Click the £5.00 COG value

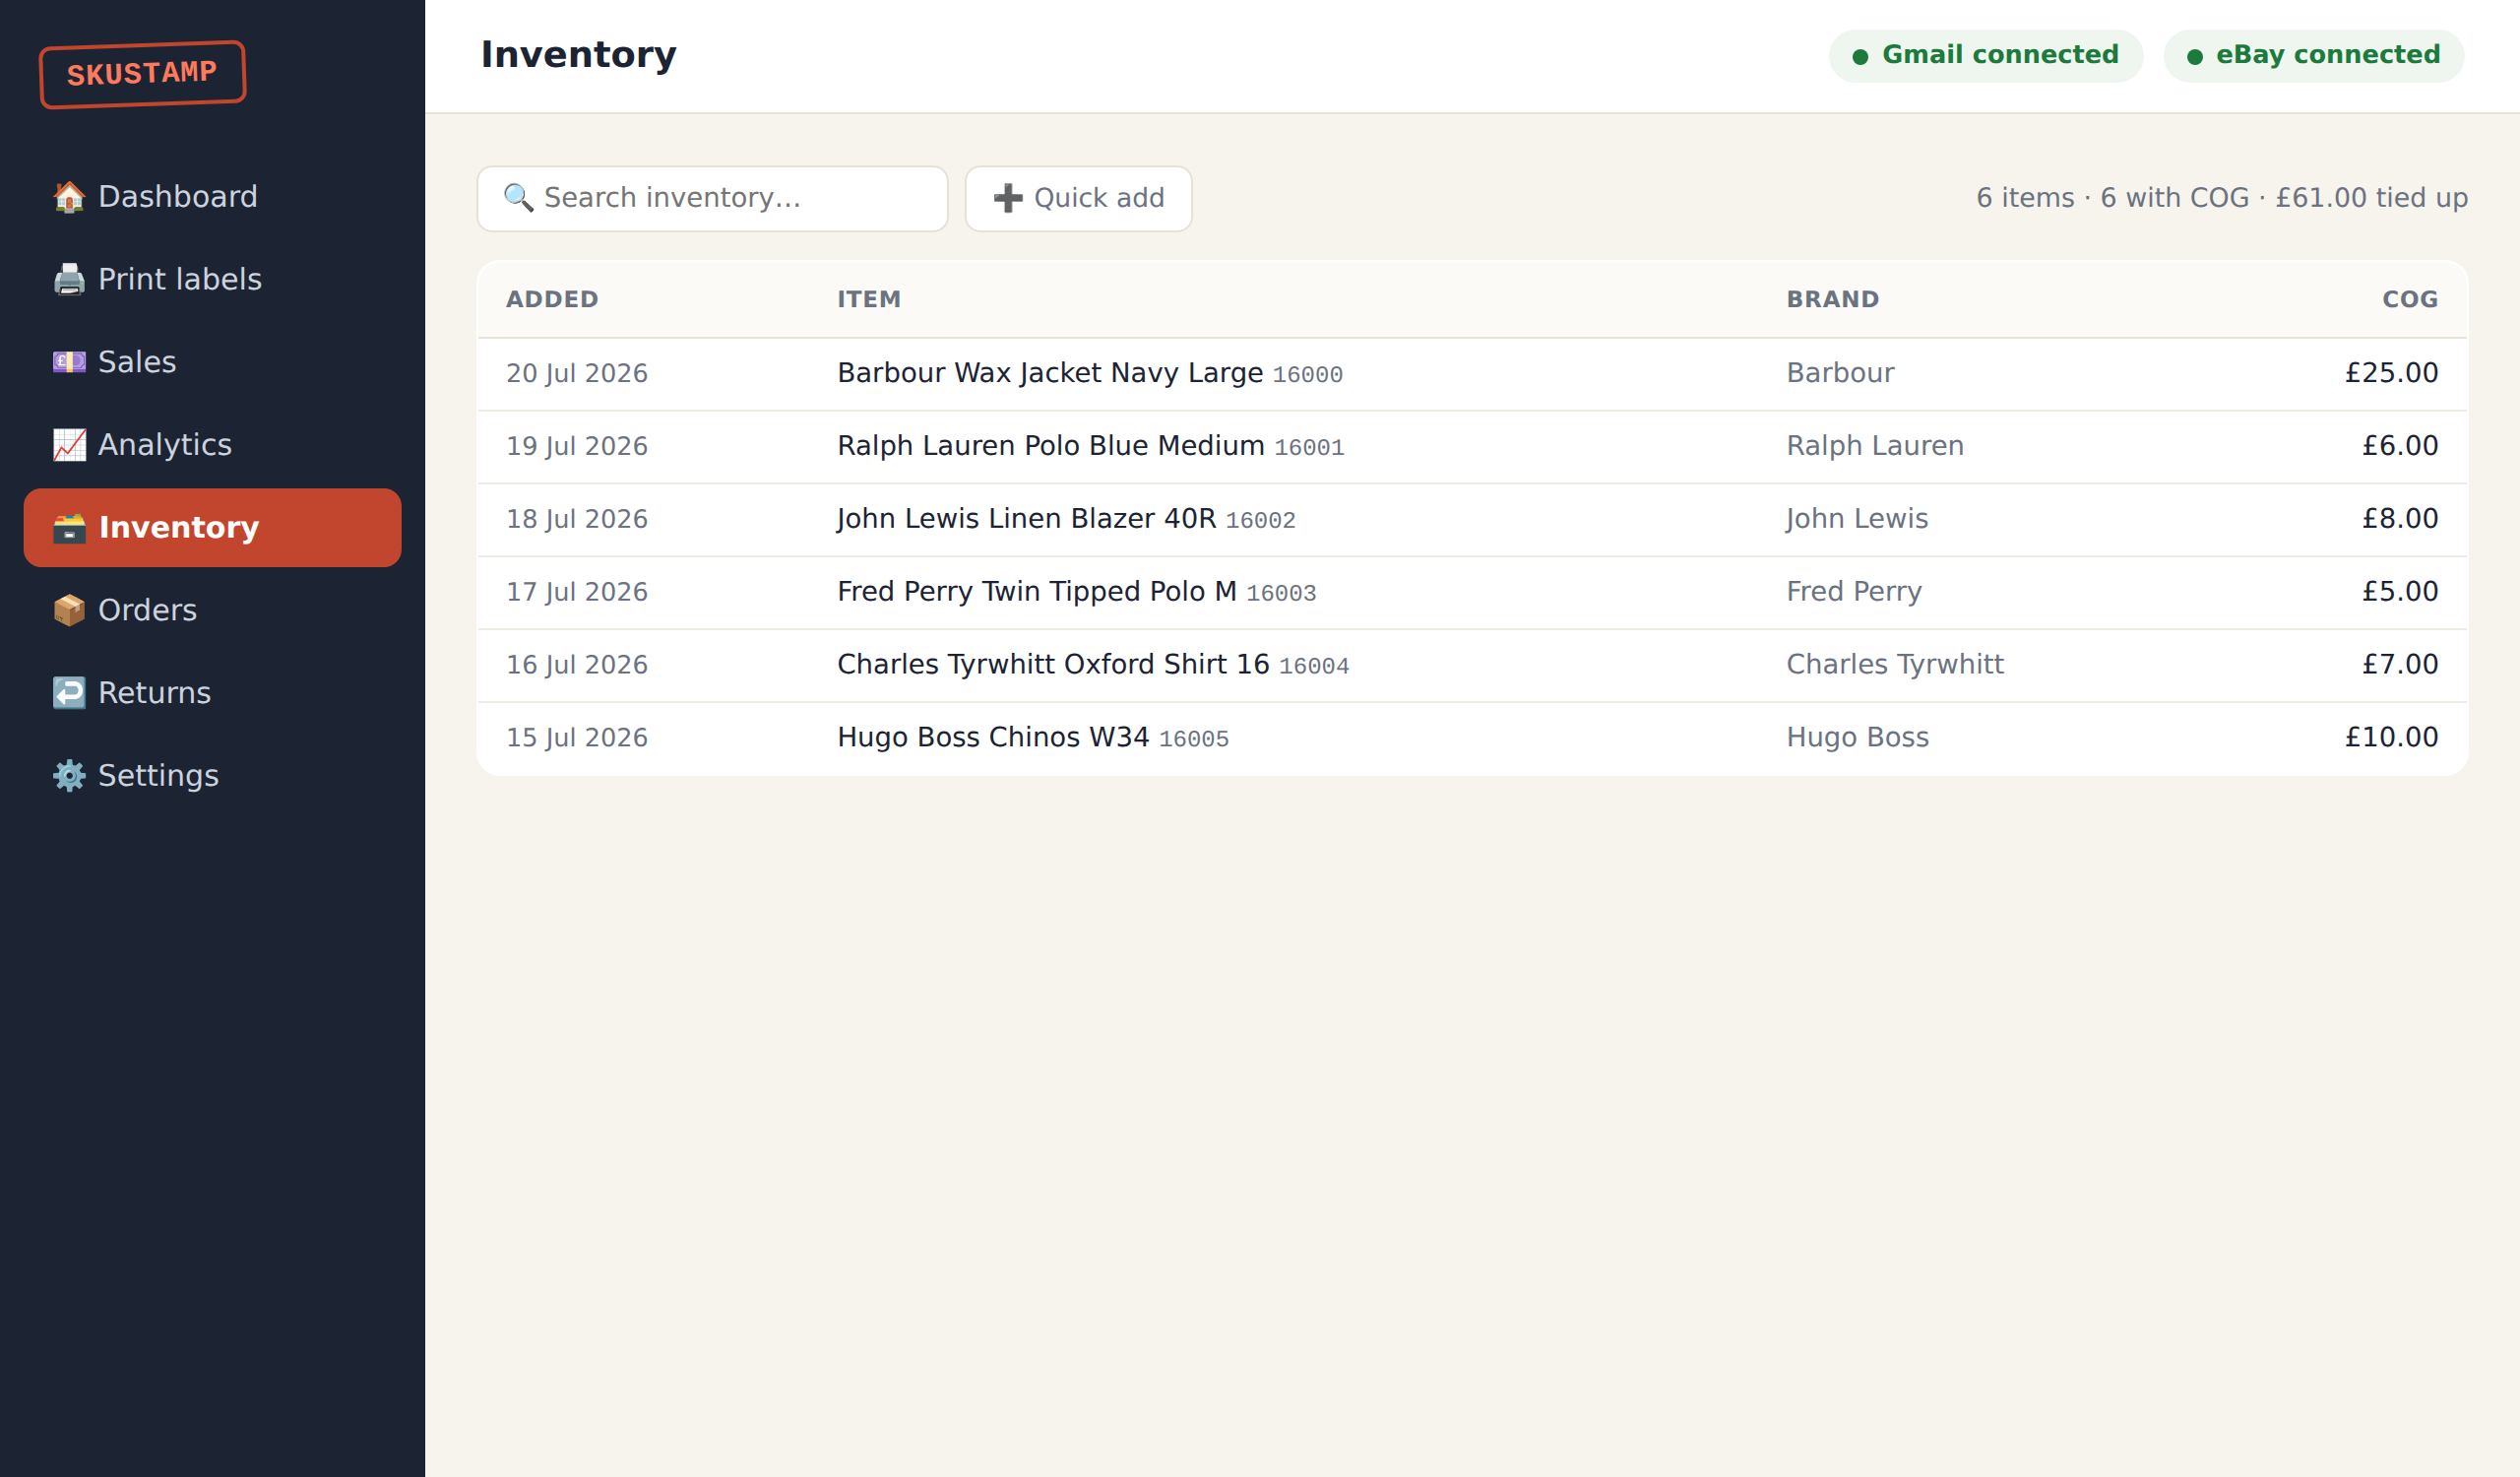2400,593
